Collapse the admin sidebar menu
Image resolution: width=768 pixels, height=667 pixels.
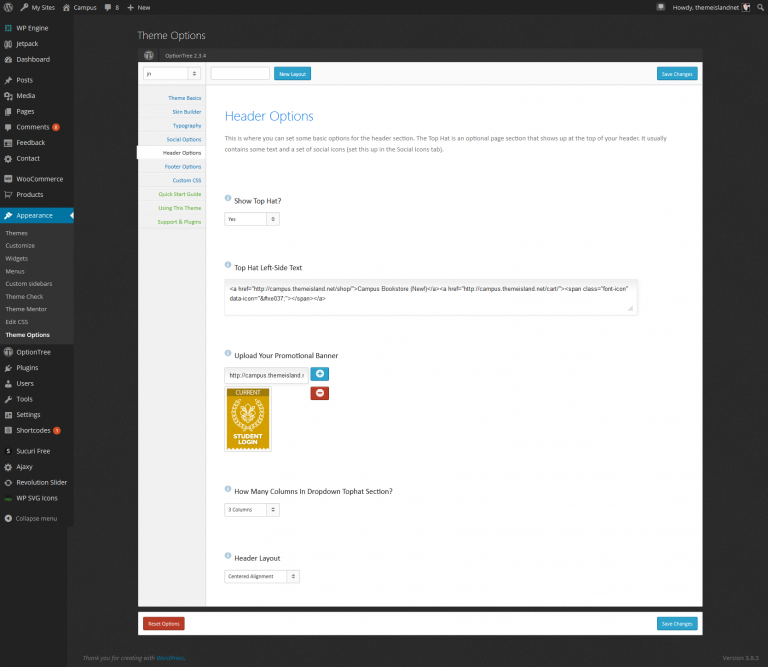point(36,518)
